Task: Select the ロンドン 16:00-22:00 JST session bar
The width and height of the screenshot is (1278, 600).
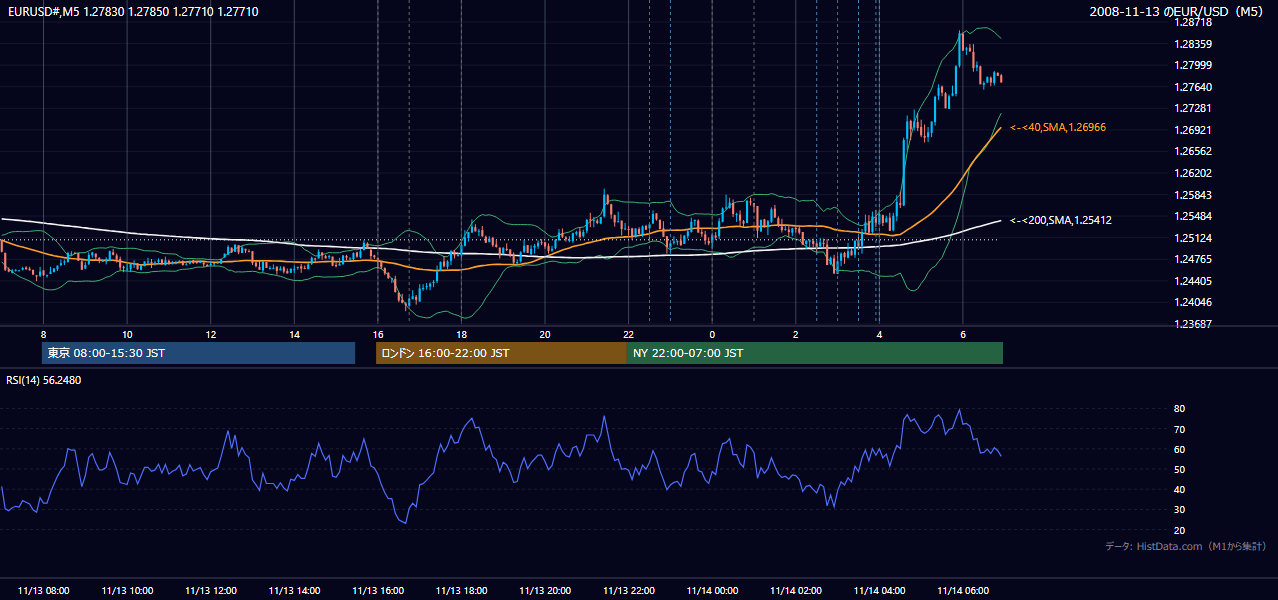Action: (x=501, y=353)
